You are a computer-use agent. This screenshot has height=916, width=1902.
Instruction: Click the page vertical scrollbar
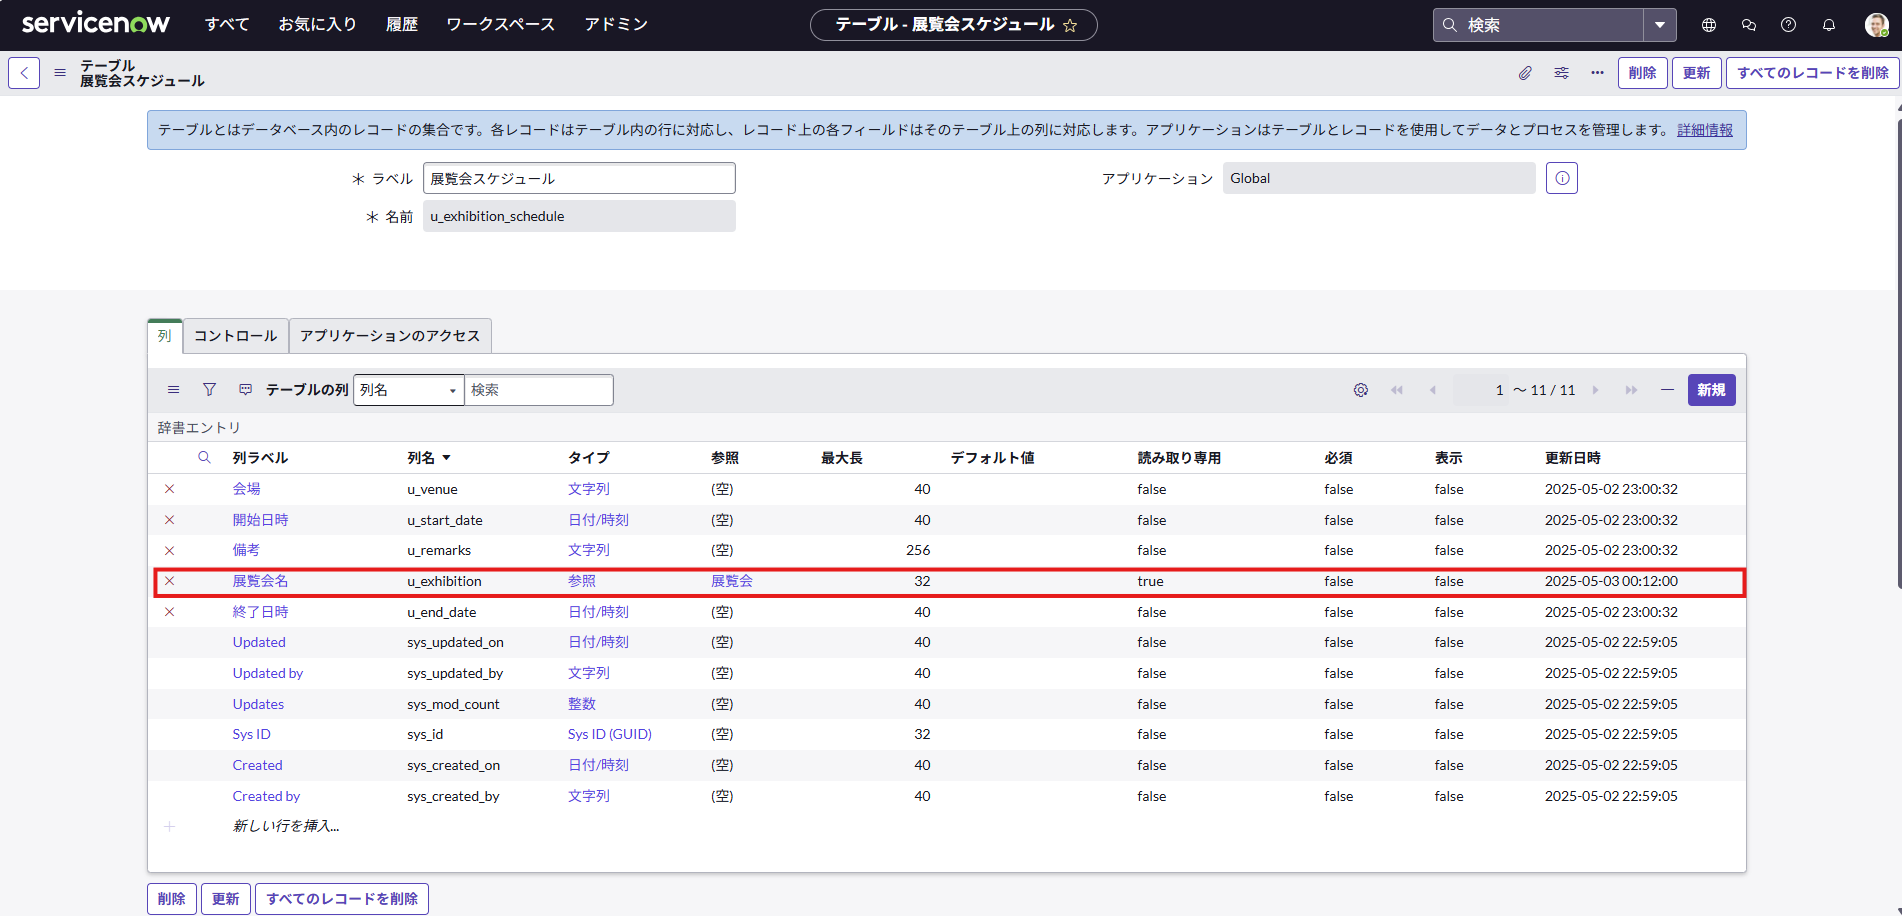(1898, 355)
